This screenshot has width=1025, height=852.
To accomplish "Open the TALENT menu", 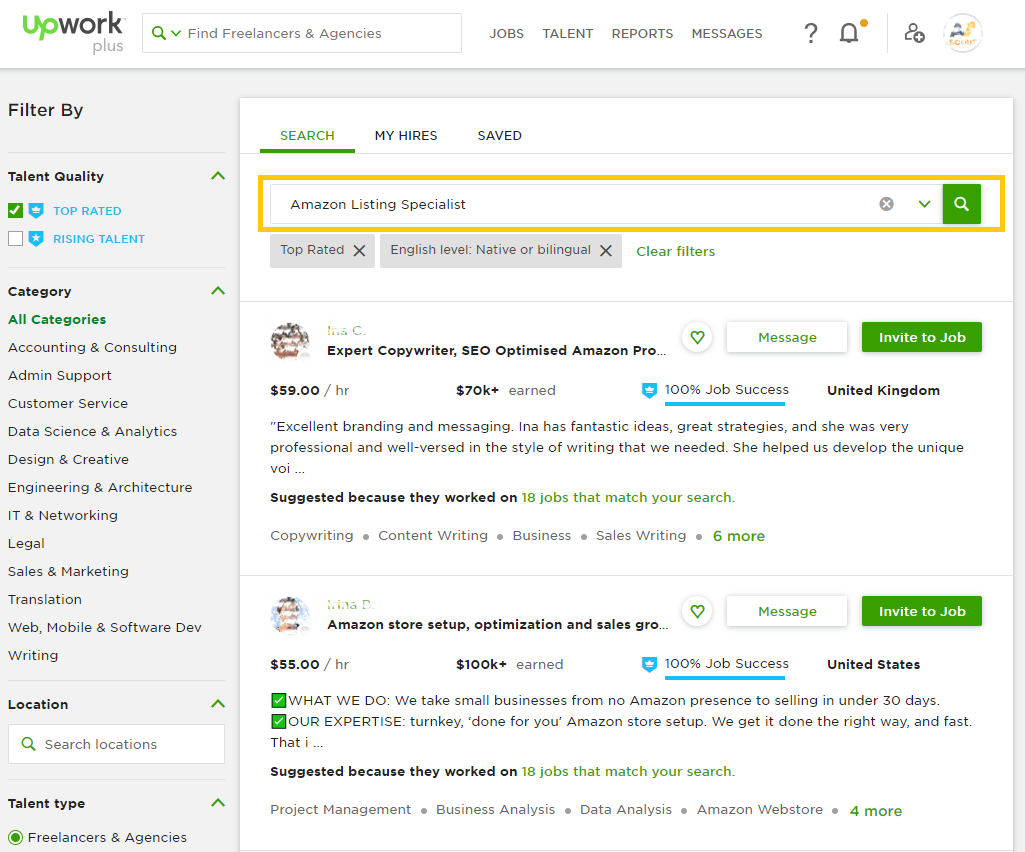I will point(567,33).
